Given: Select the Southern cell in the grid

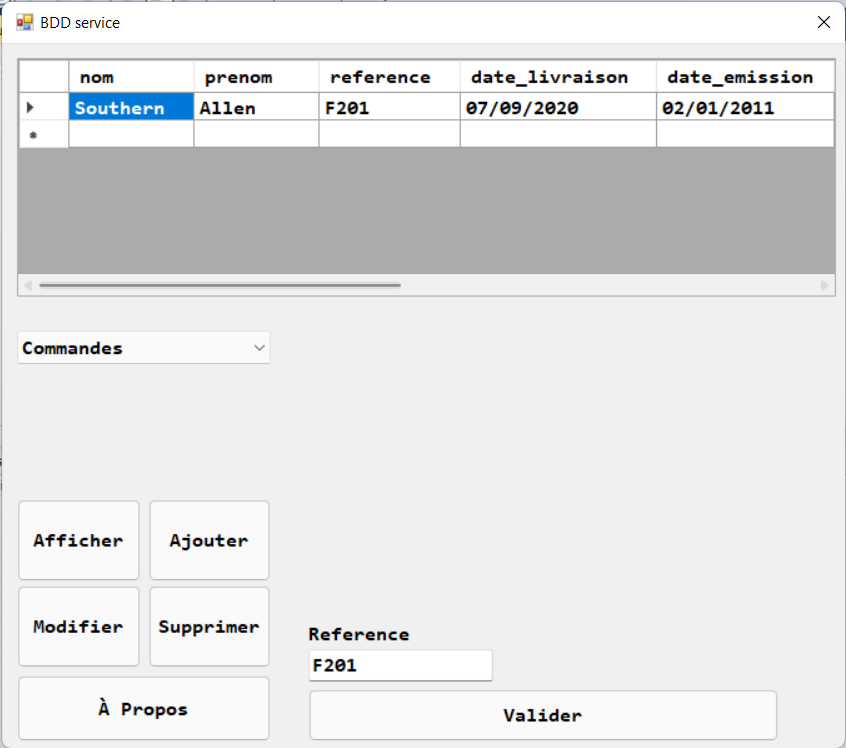Looking at the screenshot, I should coord(130,106).
